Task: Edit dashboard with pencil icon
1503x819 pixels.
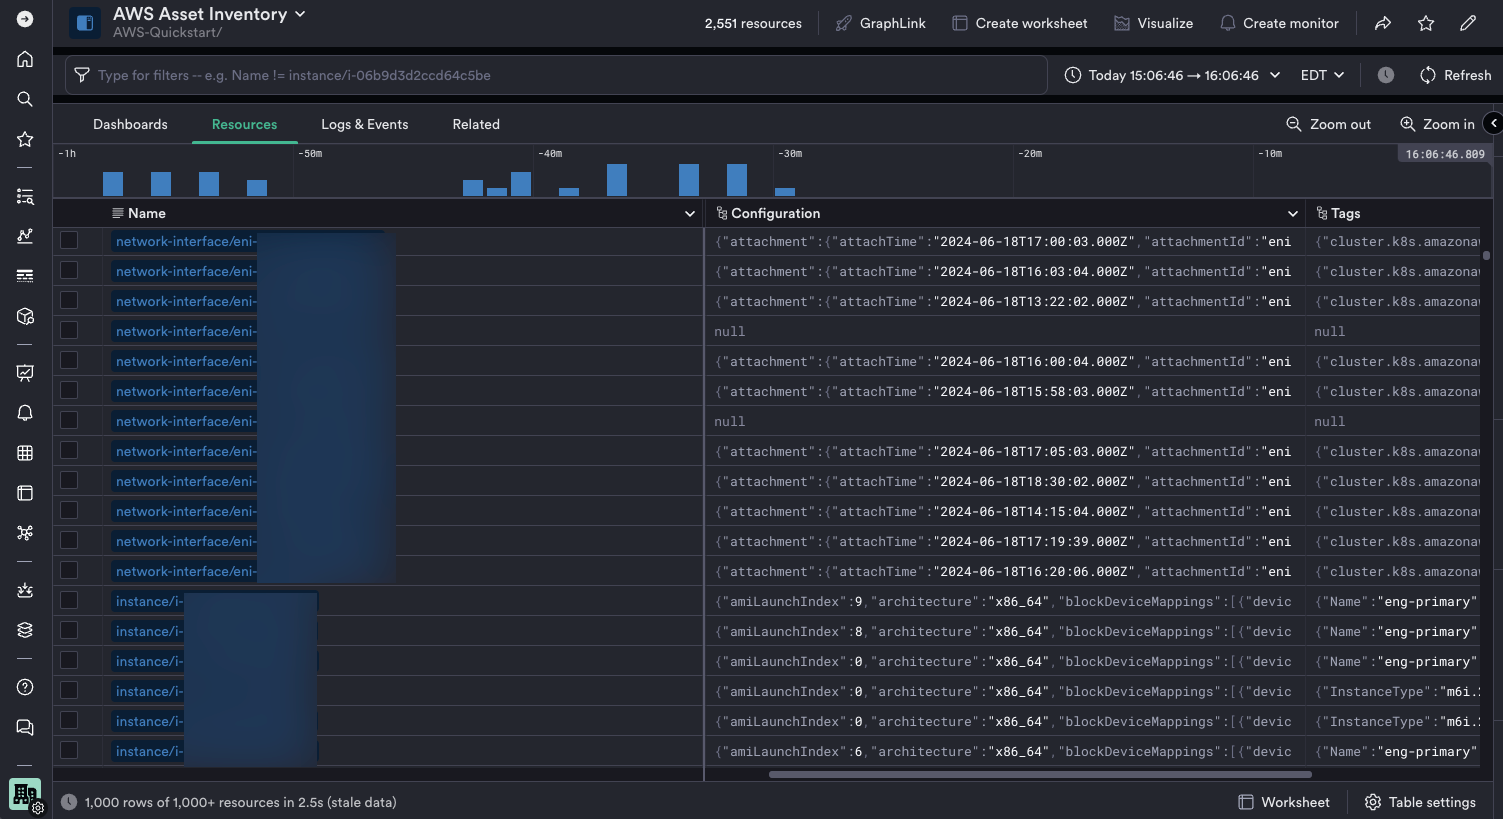Action: [1468, 23]
